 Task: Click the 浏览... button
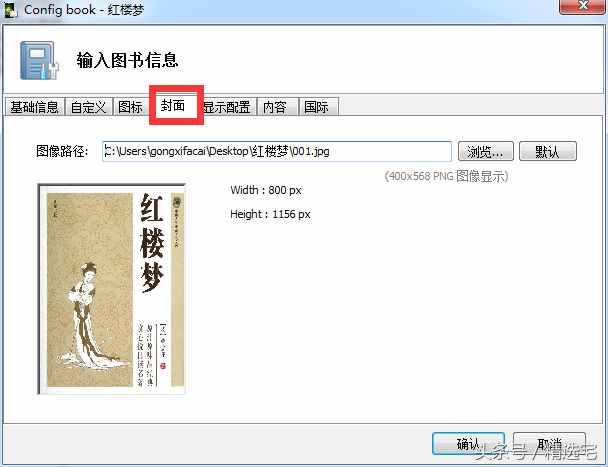click(x=485, y=151)
